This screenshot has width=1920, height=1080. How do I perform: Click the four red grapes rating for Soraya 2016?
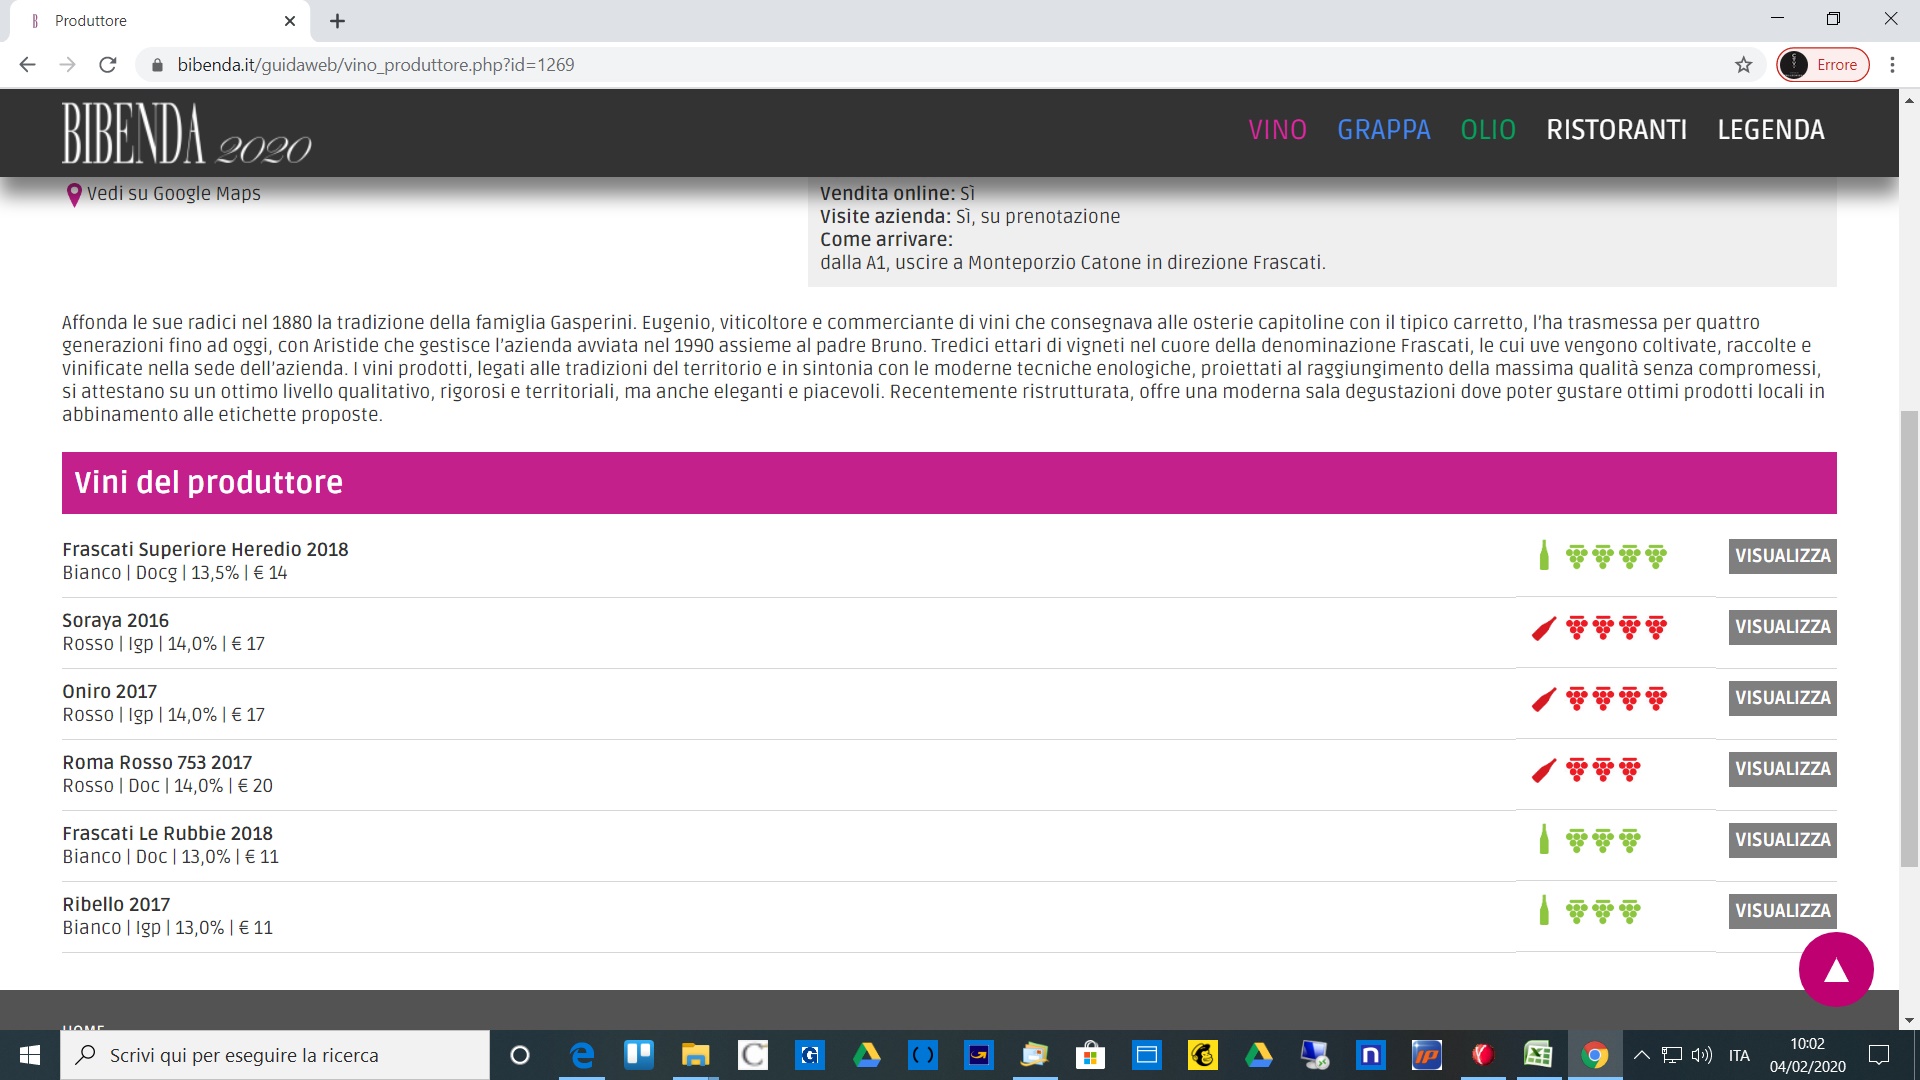(x=1616, y=628)
